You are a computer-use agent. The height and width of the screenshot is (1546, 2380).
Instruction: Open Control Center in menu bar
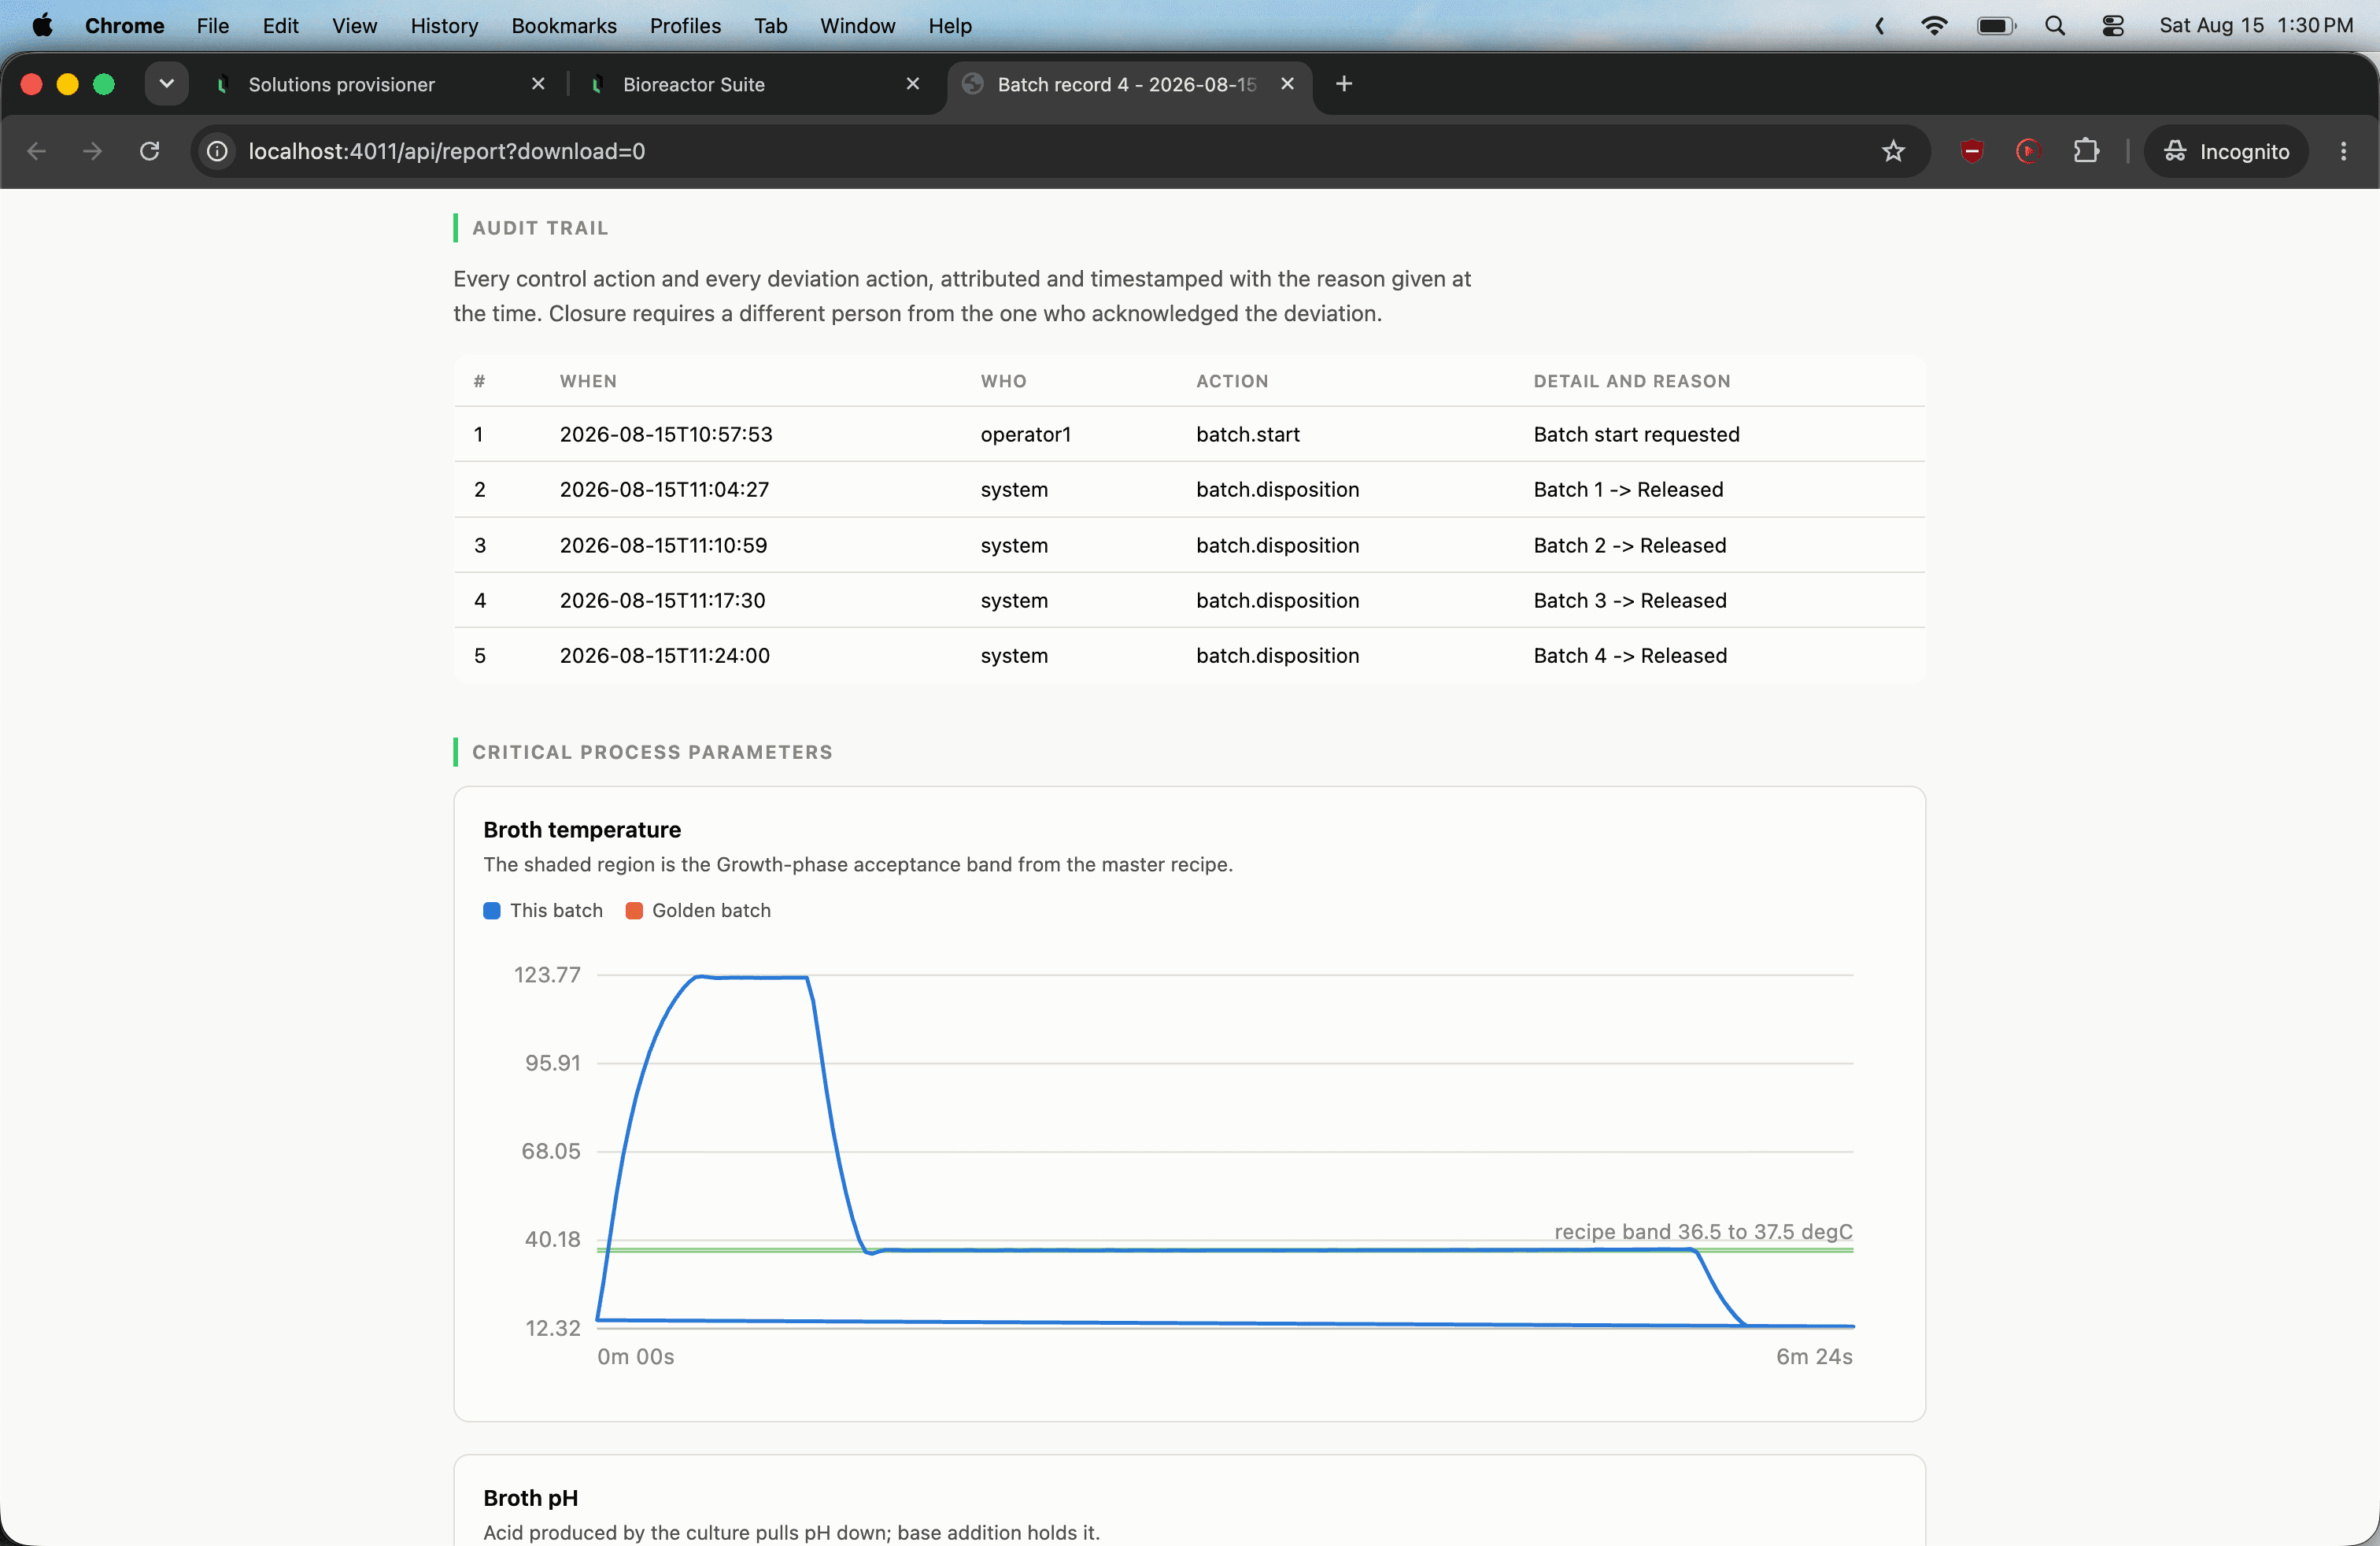pos(2113,26)
